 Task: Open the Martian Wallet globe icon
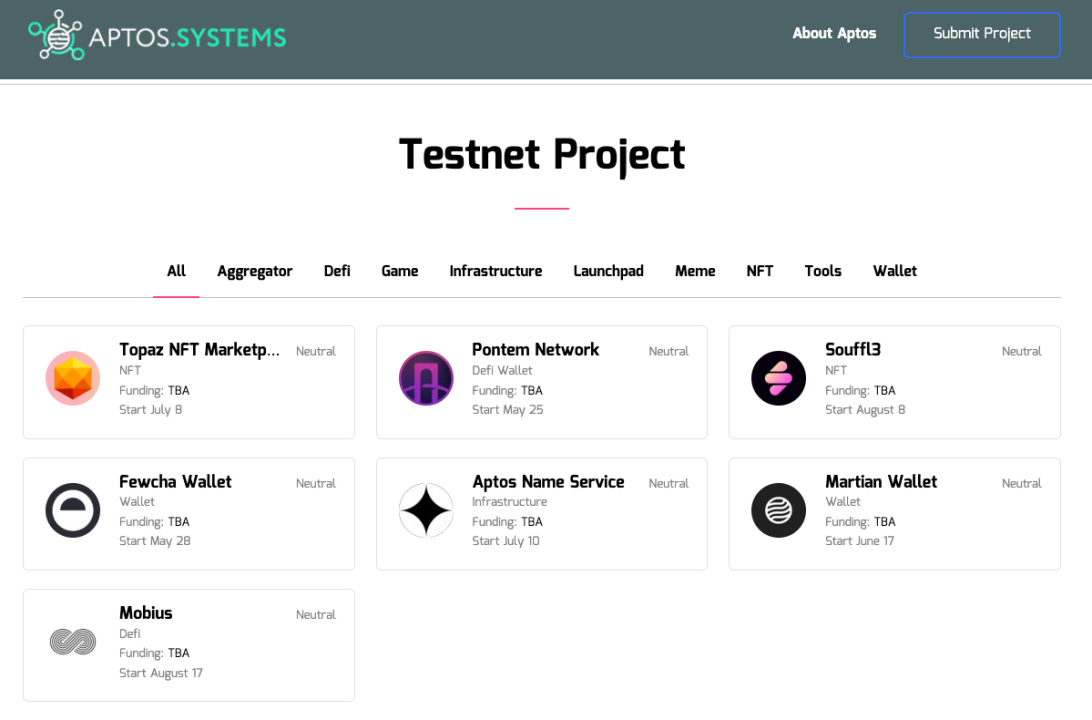pyautogui.click(x=779, y=510)
